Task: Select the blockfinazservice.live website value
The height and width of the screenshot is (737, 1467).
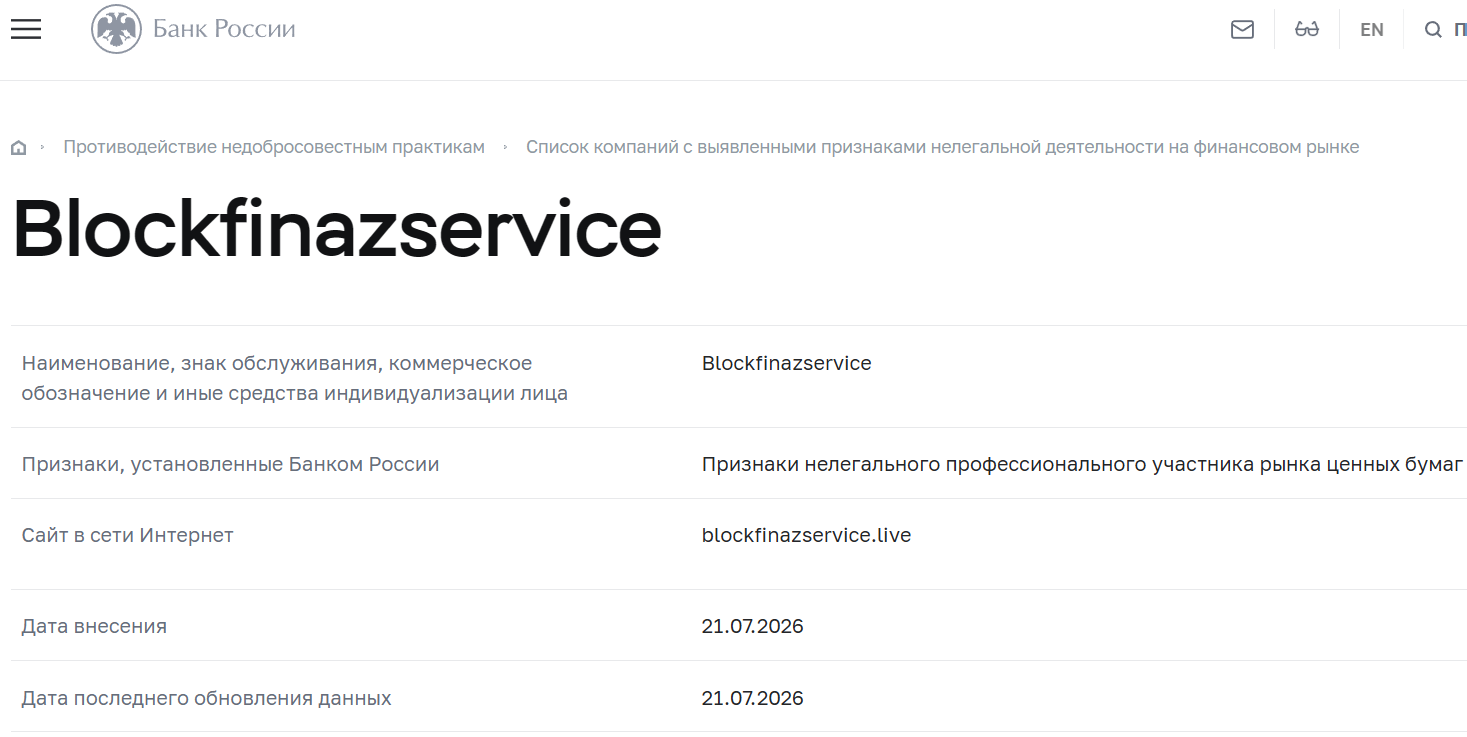Action: point(806,535)
